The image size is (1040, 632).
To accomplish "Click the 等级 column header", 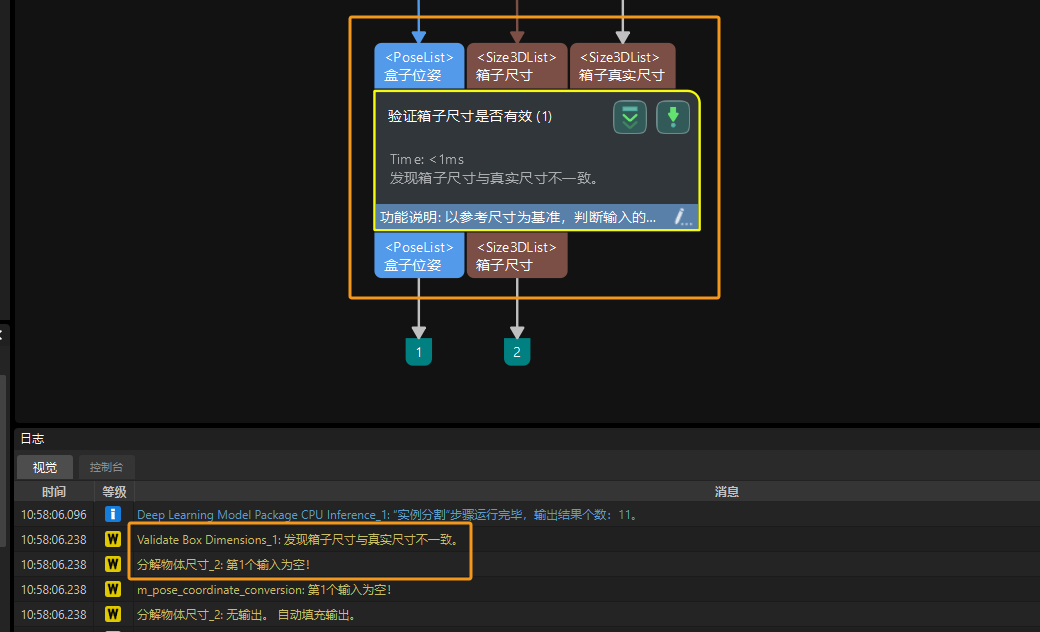I will coord(114,491).
